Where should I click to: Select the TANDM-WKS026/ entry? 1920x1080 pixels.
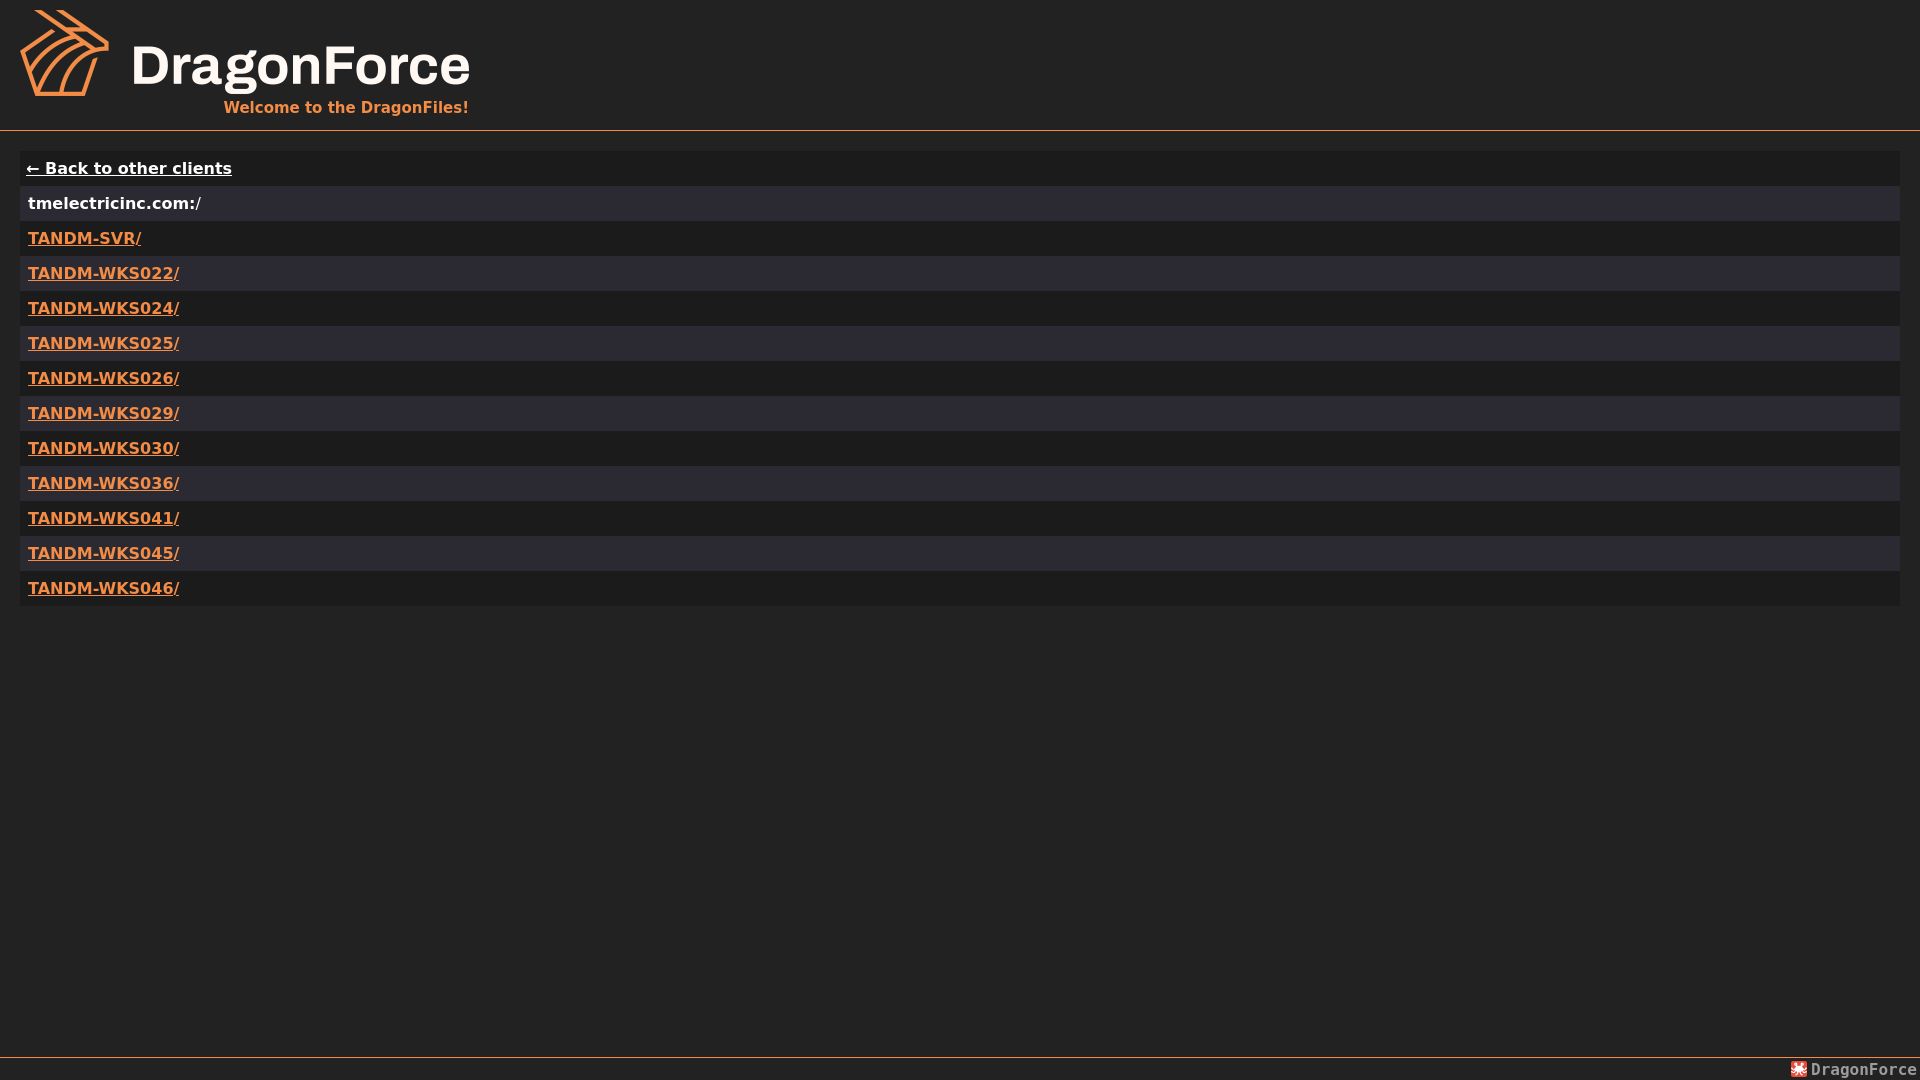(103, 379)
